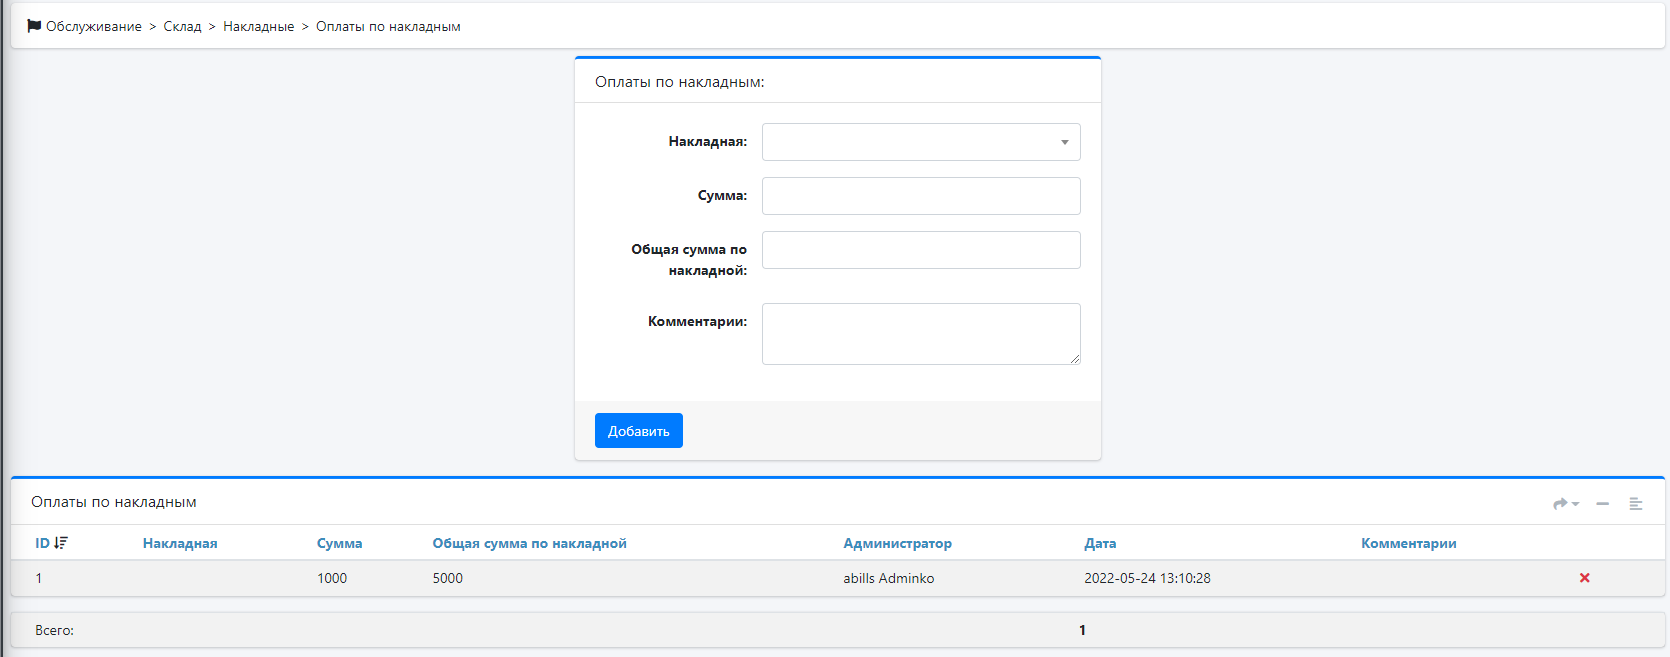Sort table by Накладная column

tap(180, 544)
